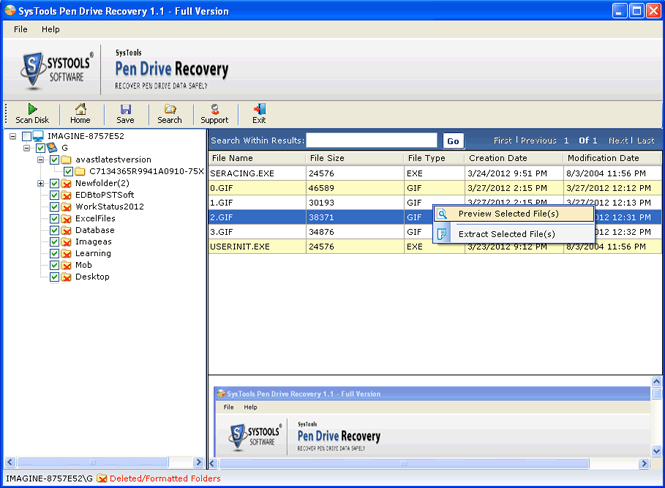Click inside Search Within Results field
Screen dimensions: 665x488
(372, 140)
